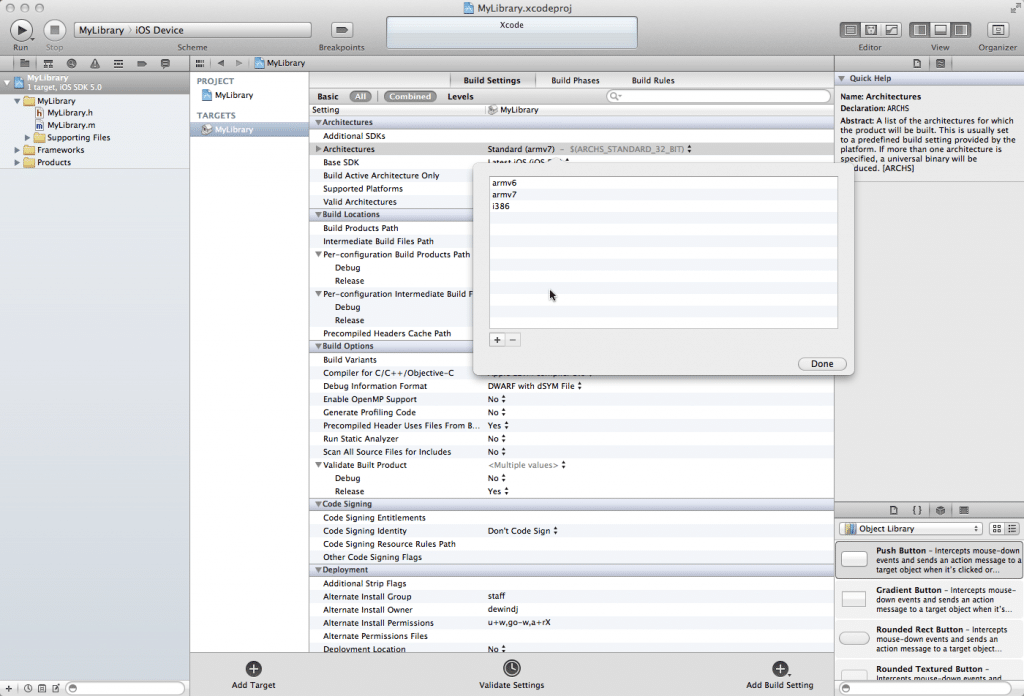This screenshot has width=1024, height=696.
Task: Select armv7 in architectures popup
Action: 663,195
